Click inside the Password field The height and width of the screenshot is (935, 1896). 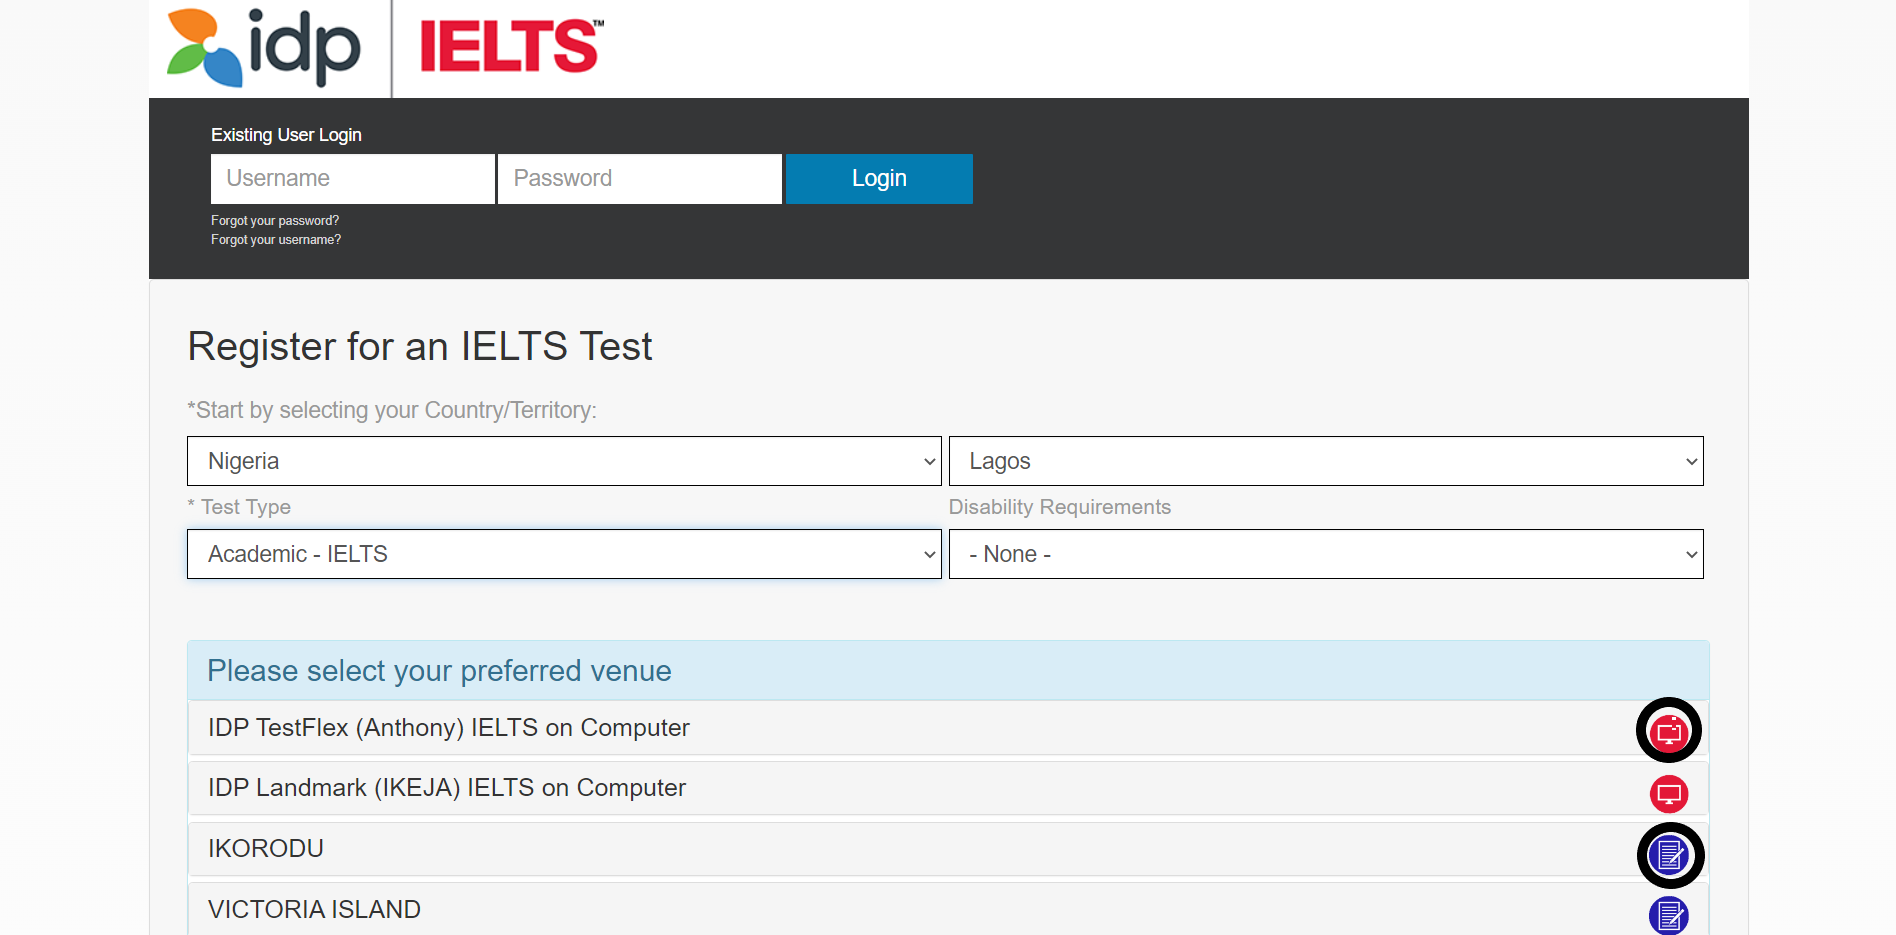click(x=639, y=178)
